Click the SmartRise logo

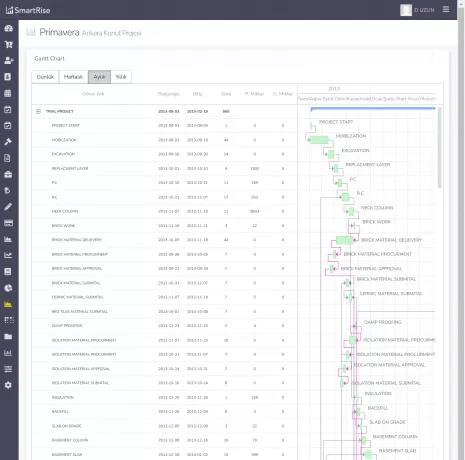28,10
